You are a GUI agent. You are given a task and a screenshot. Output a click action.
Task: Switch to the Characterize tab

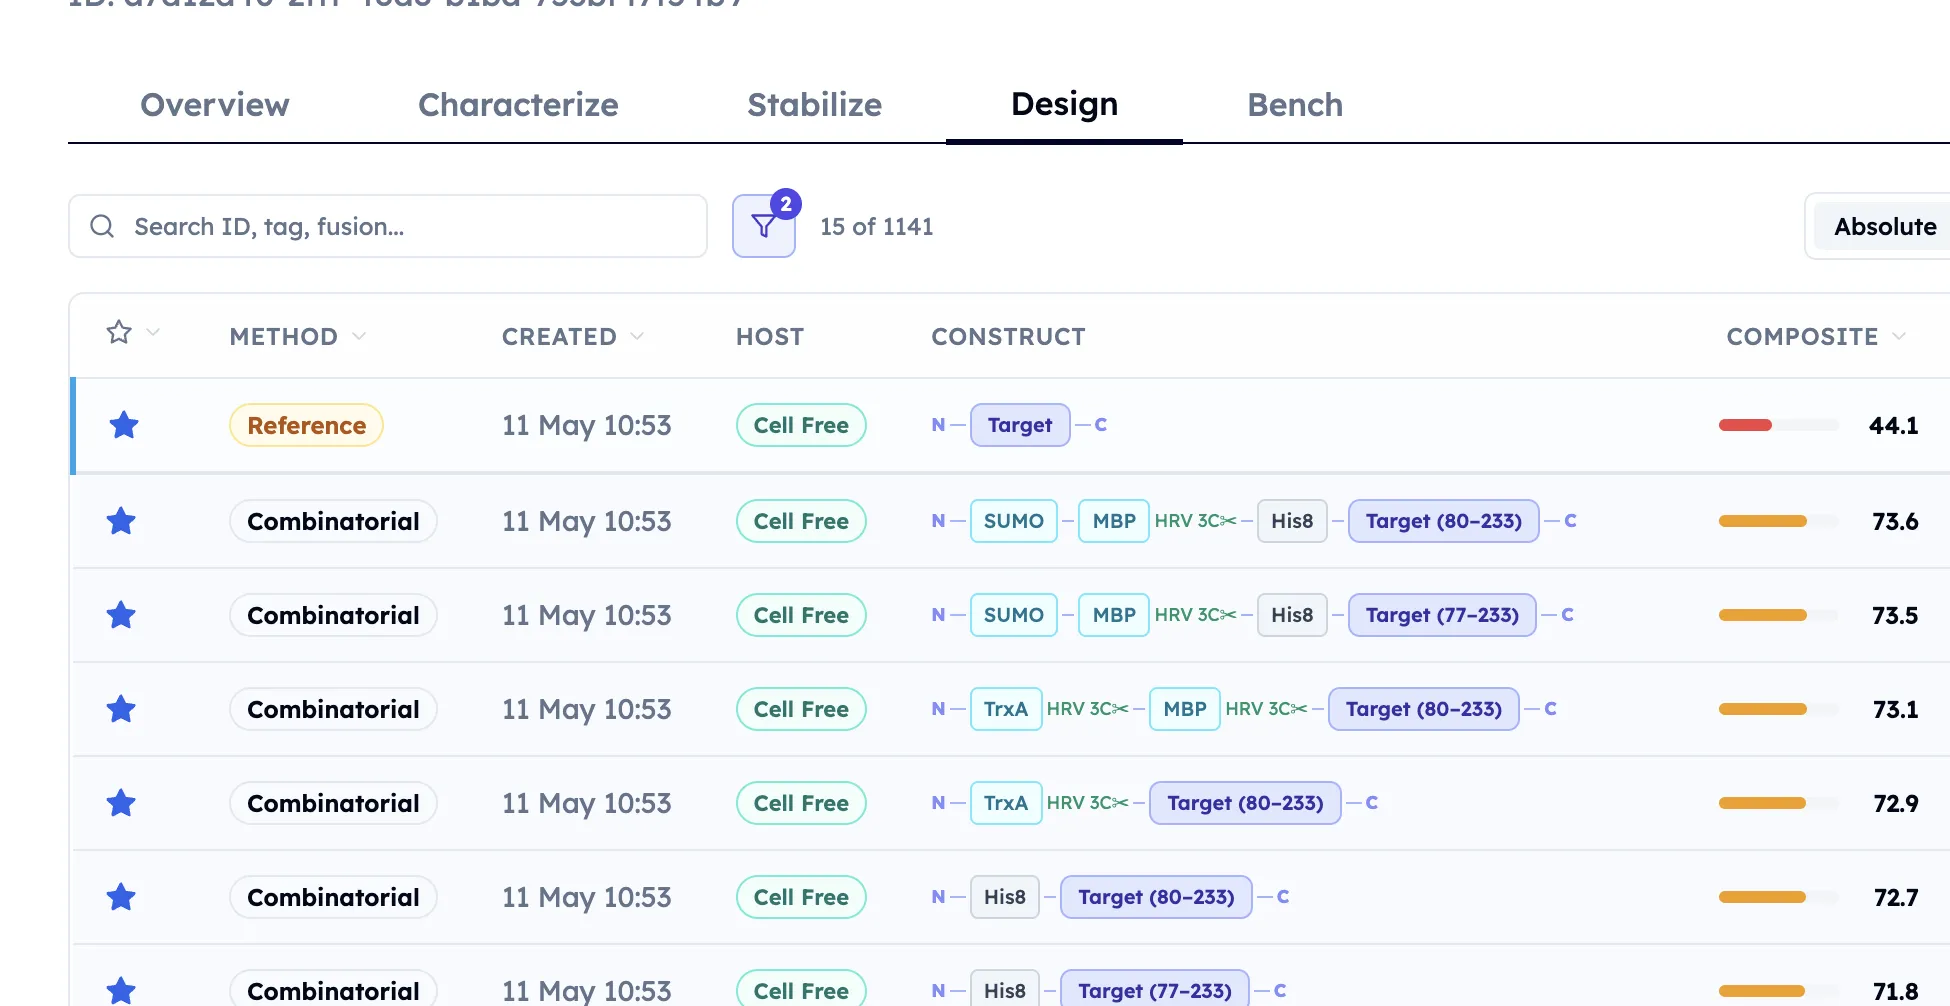click(518, 105)
